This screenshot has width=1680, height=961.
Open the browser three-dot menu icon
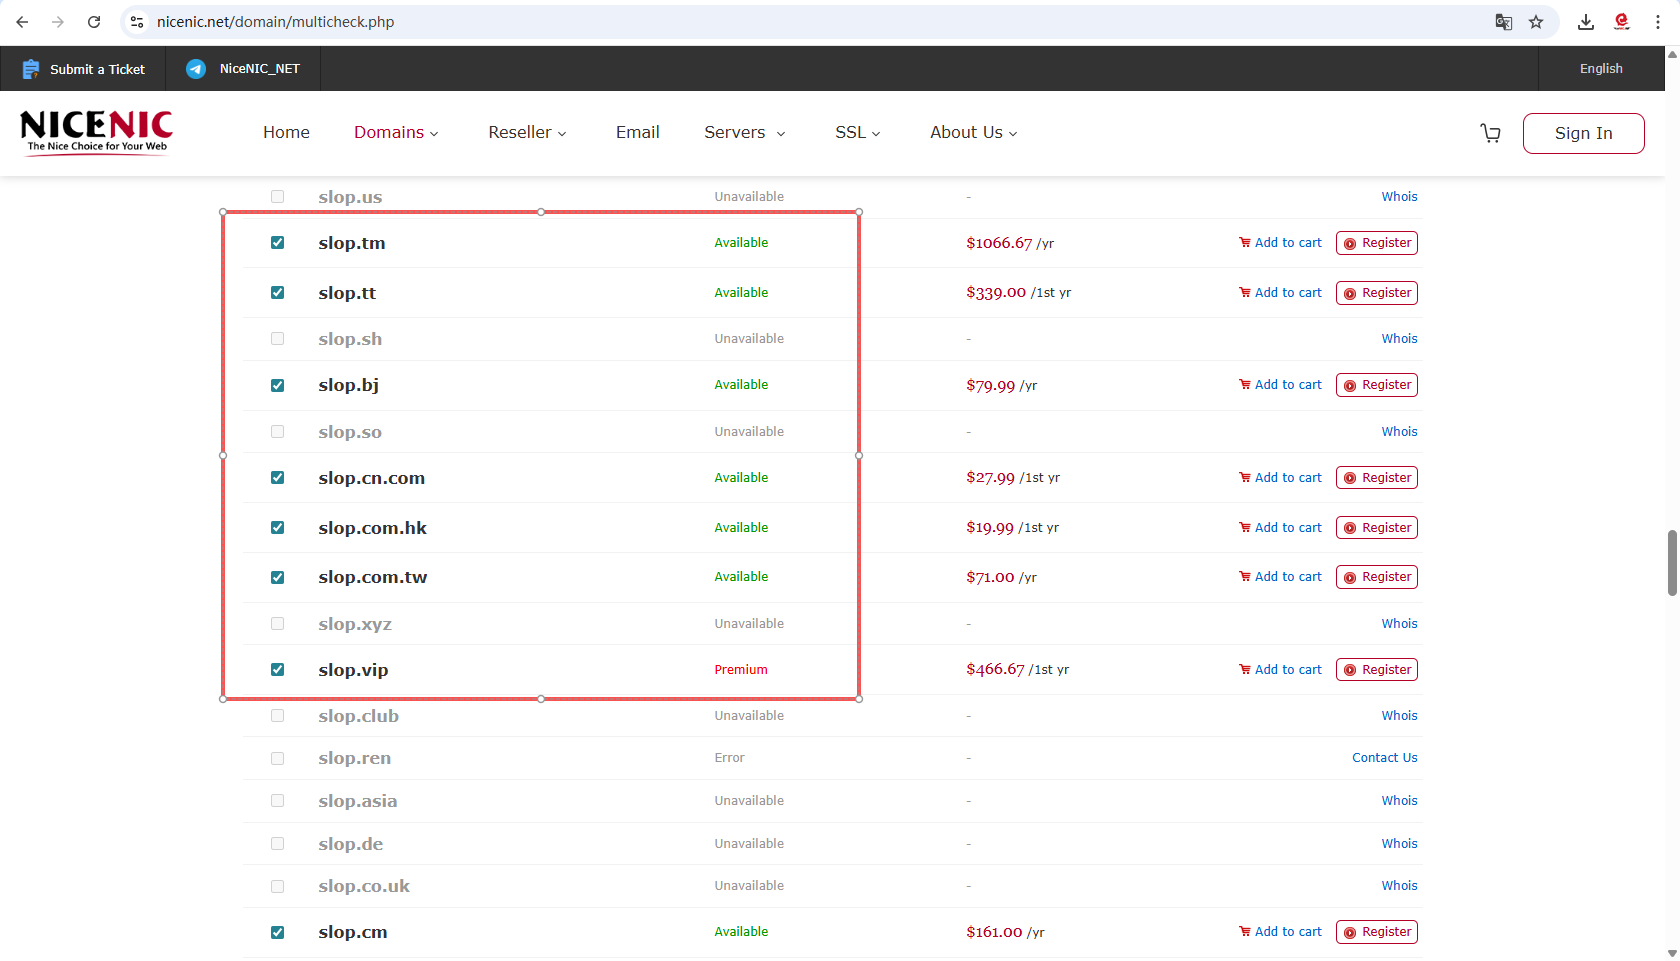tap(1658, 21)
